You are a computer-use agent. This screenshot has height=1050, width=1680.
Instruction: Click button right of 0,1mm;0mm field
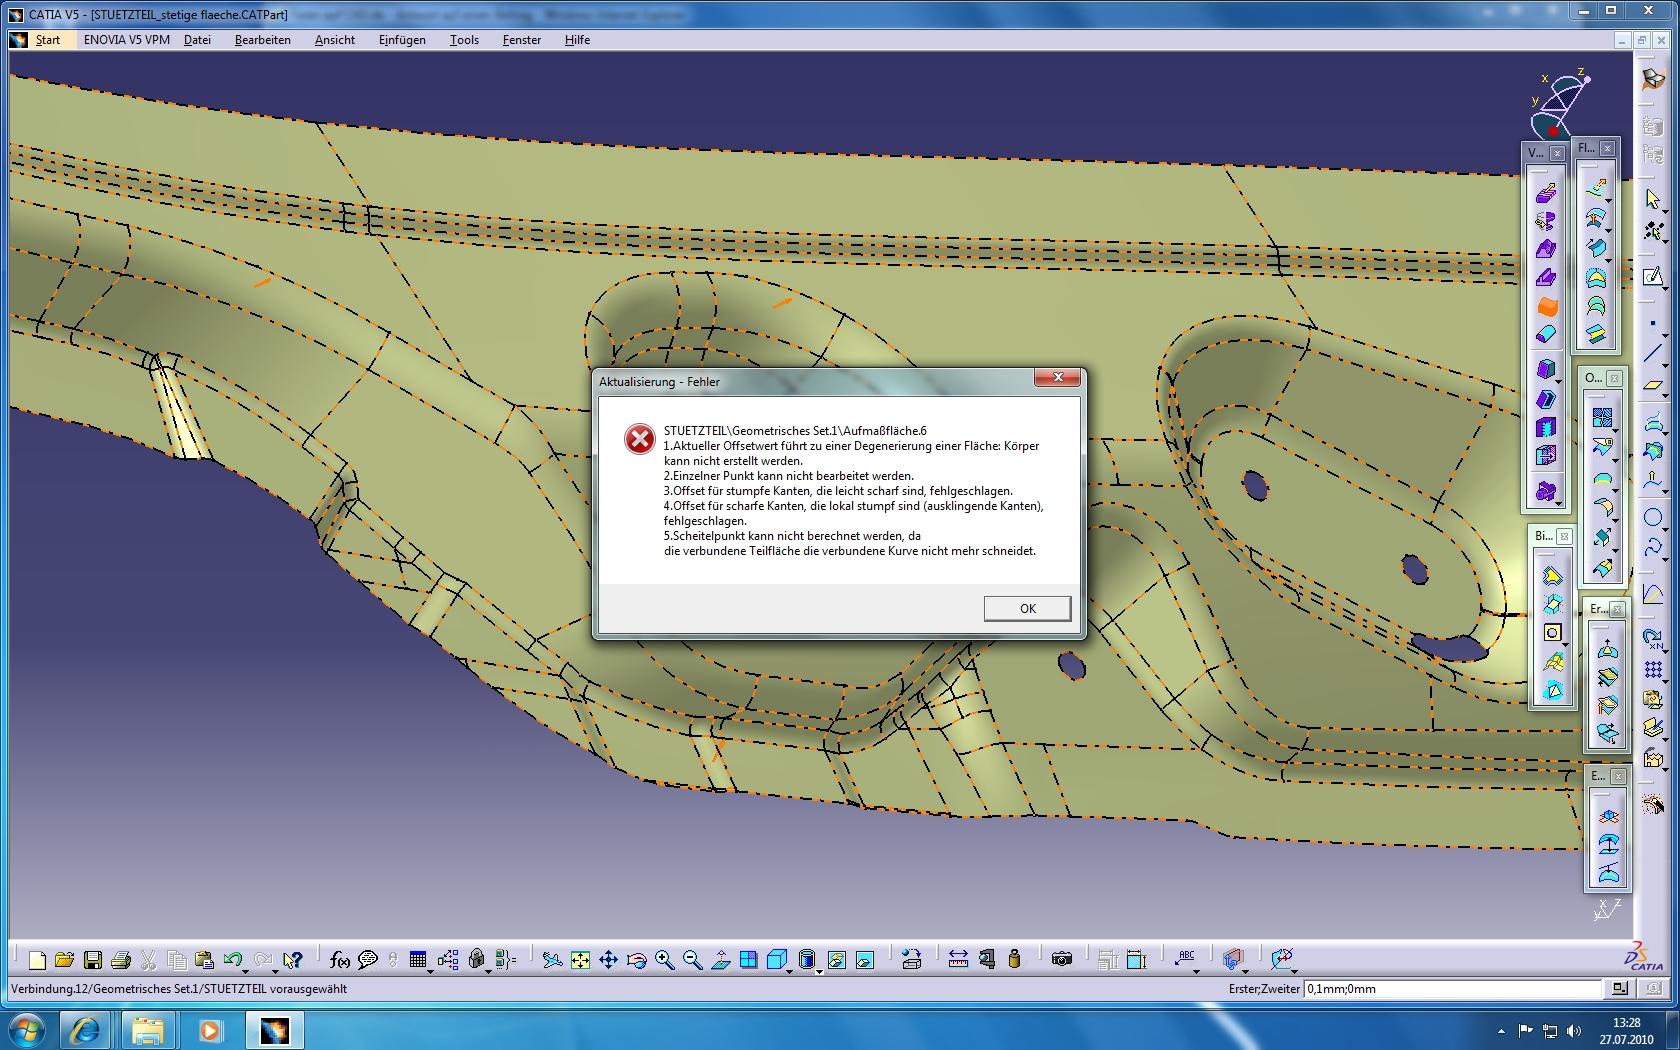click(1619, 989)
